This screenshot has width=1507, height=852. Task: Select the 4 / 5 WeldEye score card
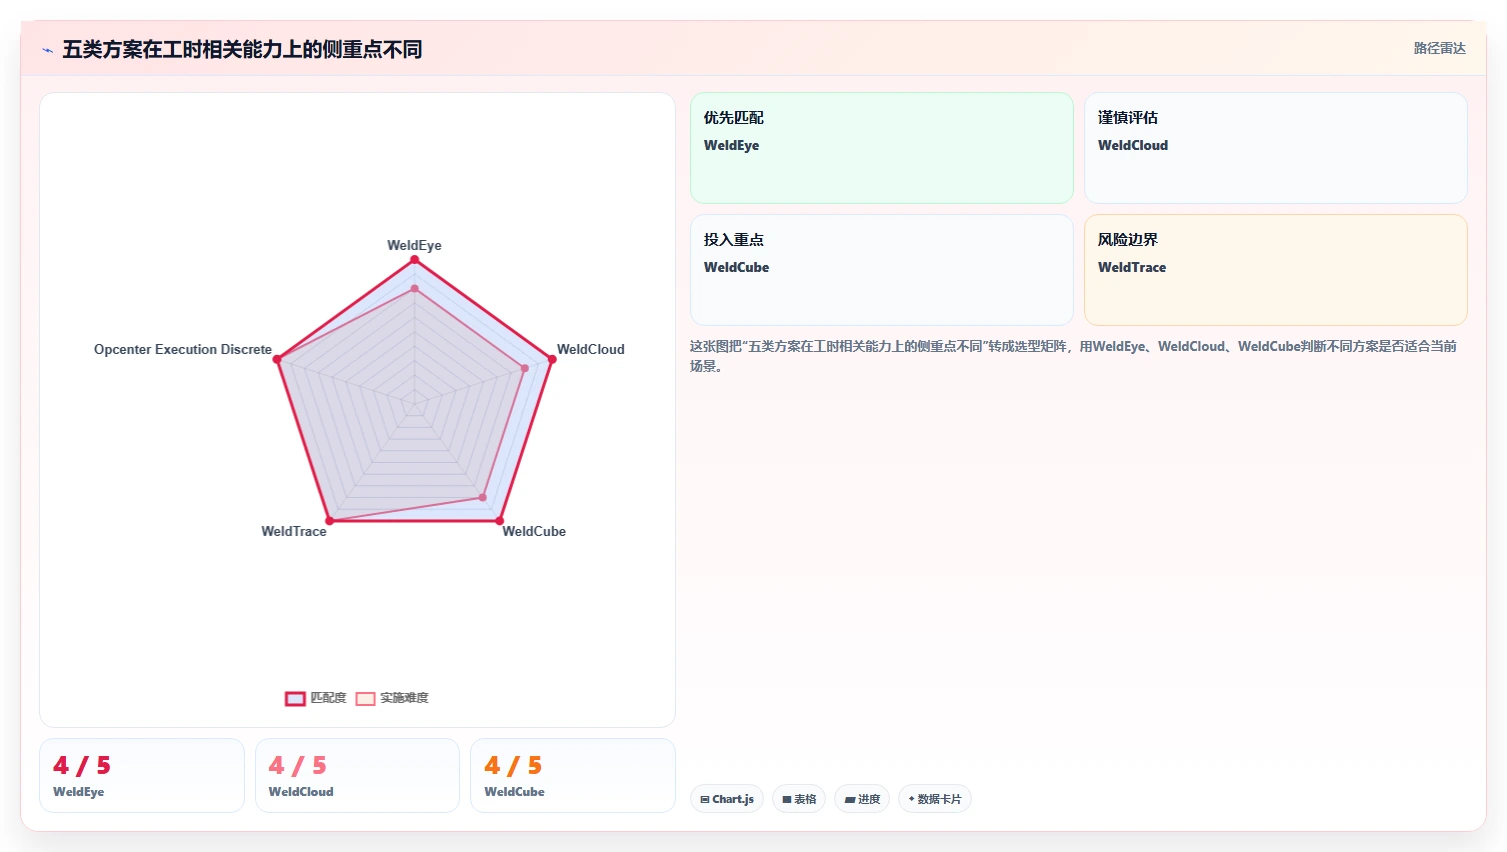click(142, 776)
